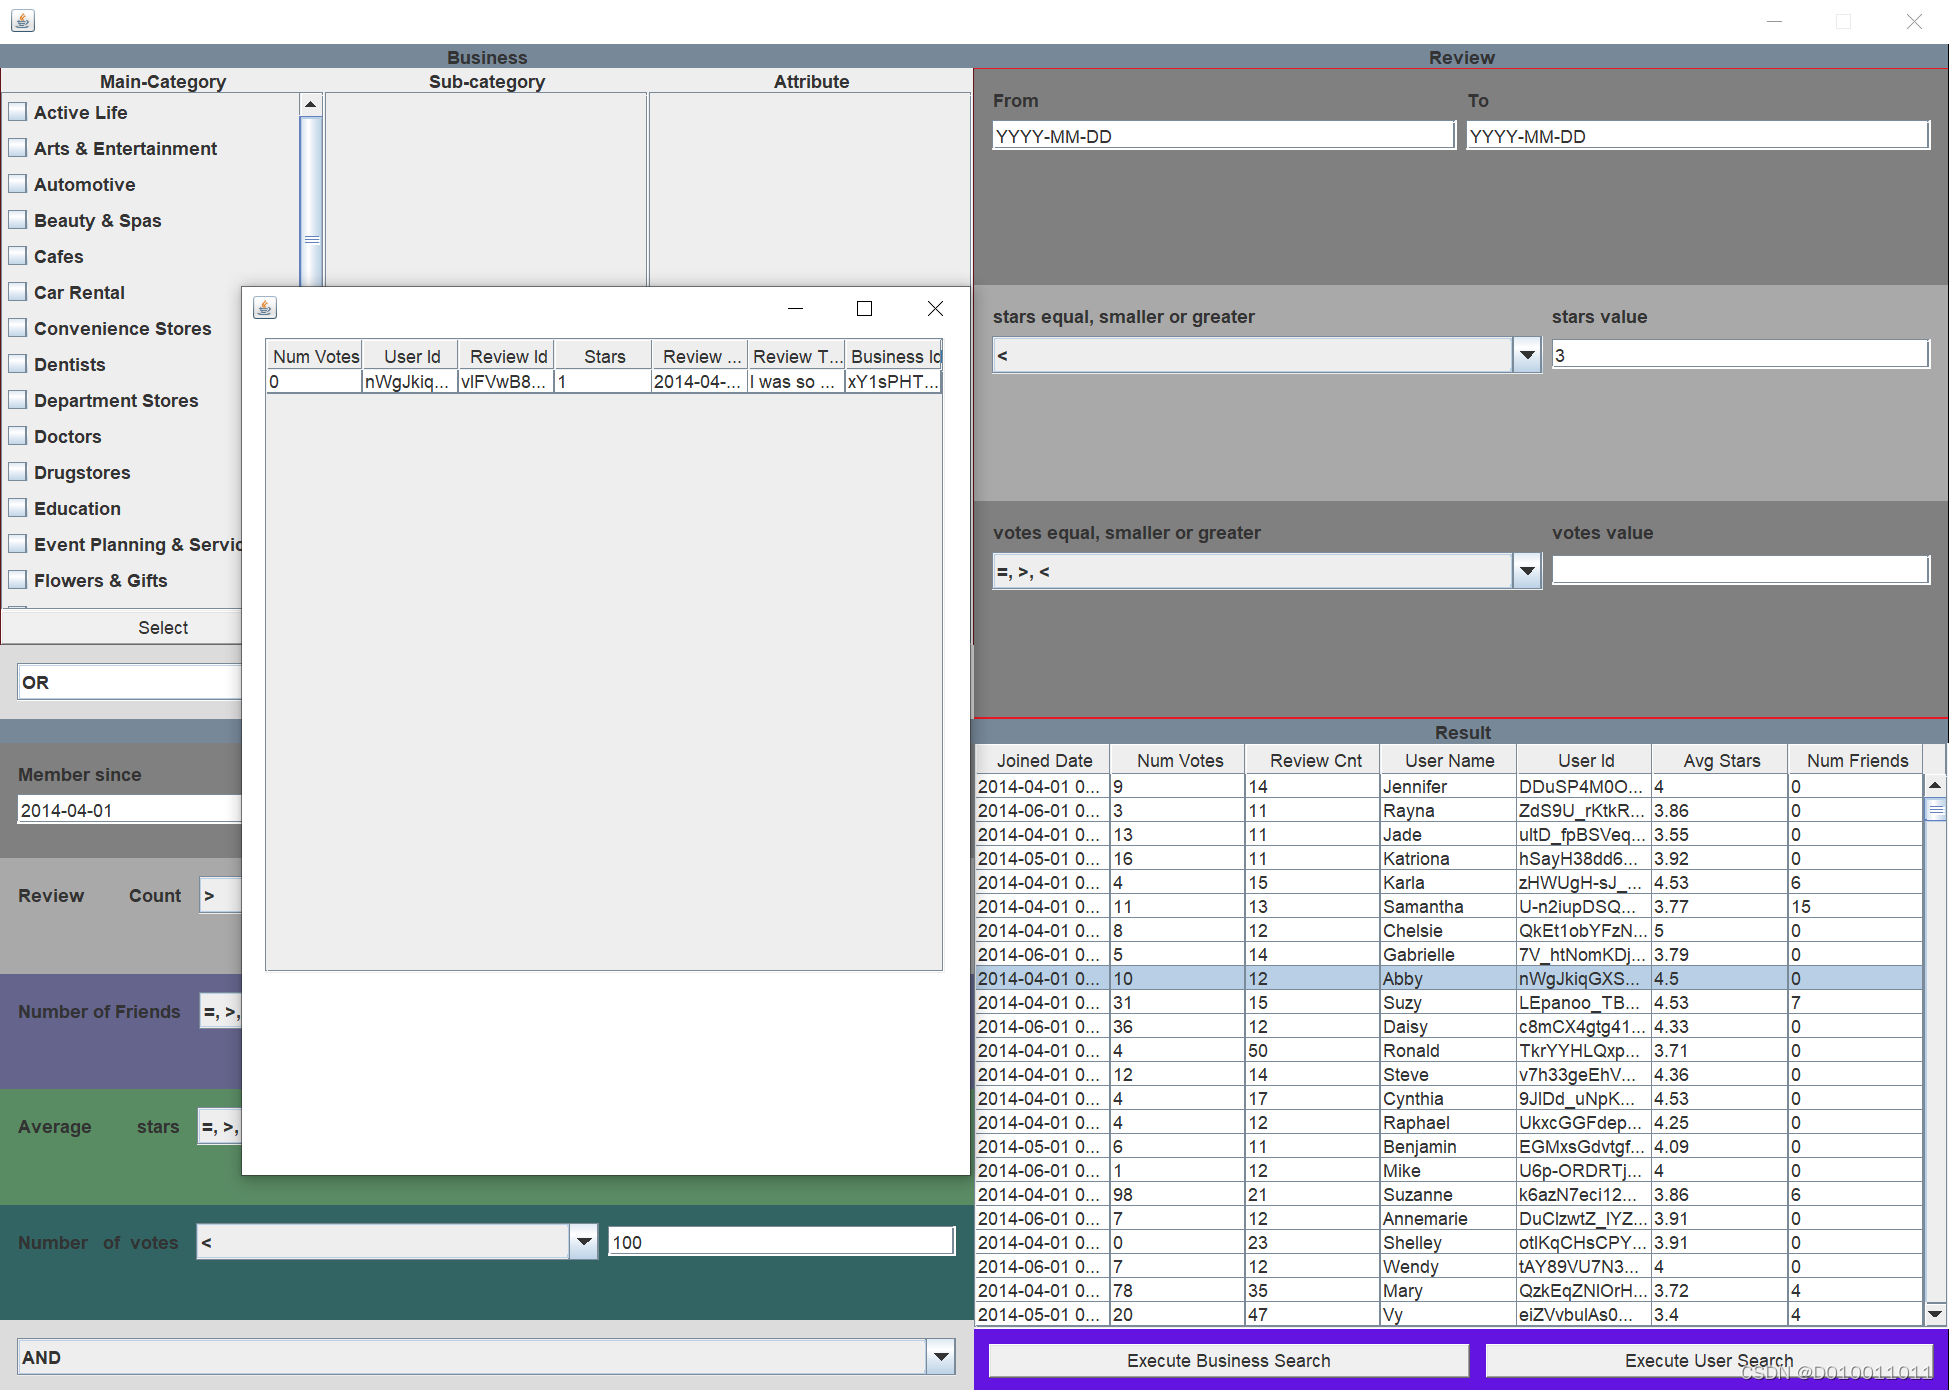
Task: Click the 'I was so ...' review text cell
Action: 796,381
